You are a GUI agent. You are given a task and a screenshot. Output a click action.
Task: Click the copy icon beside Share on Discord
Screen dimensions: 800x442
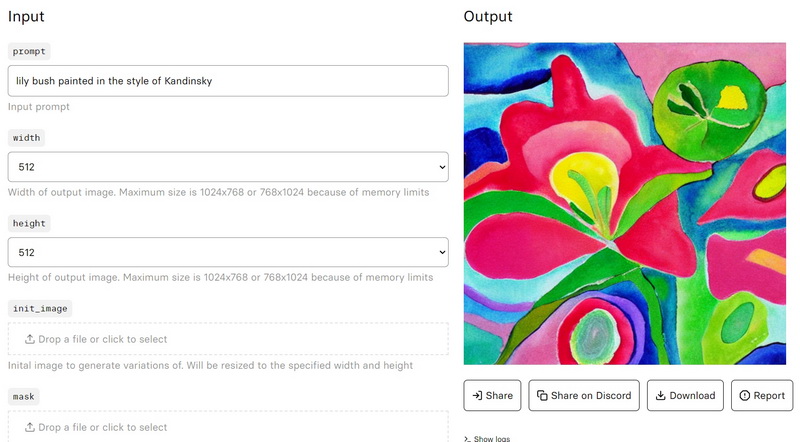[541, 396]
